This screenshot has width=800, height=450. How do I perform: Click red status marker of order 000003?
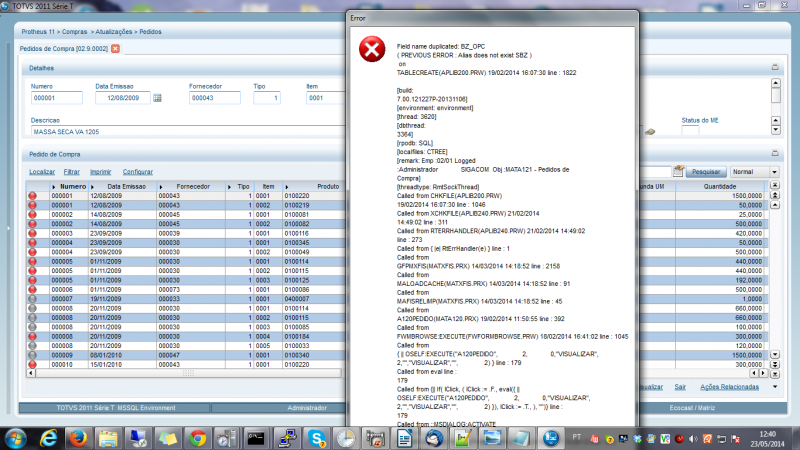pyautogui.click(x=32, y=233)
